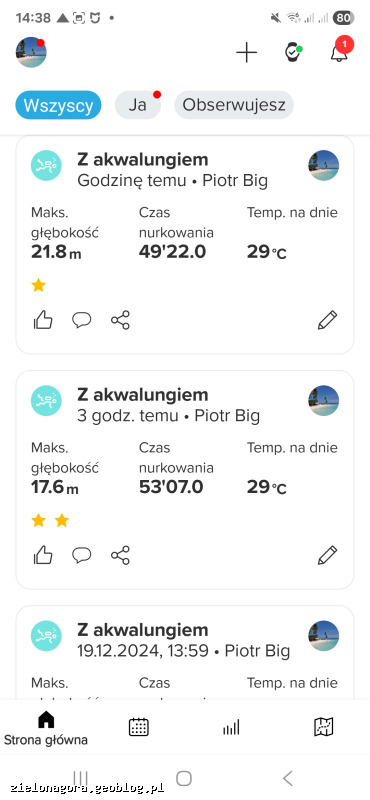
Task: Open the map tab in bottom navigation
Action: [324, 727]
